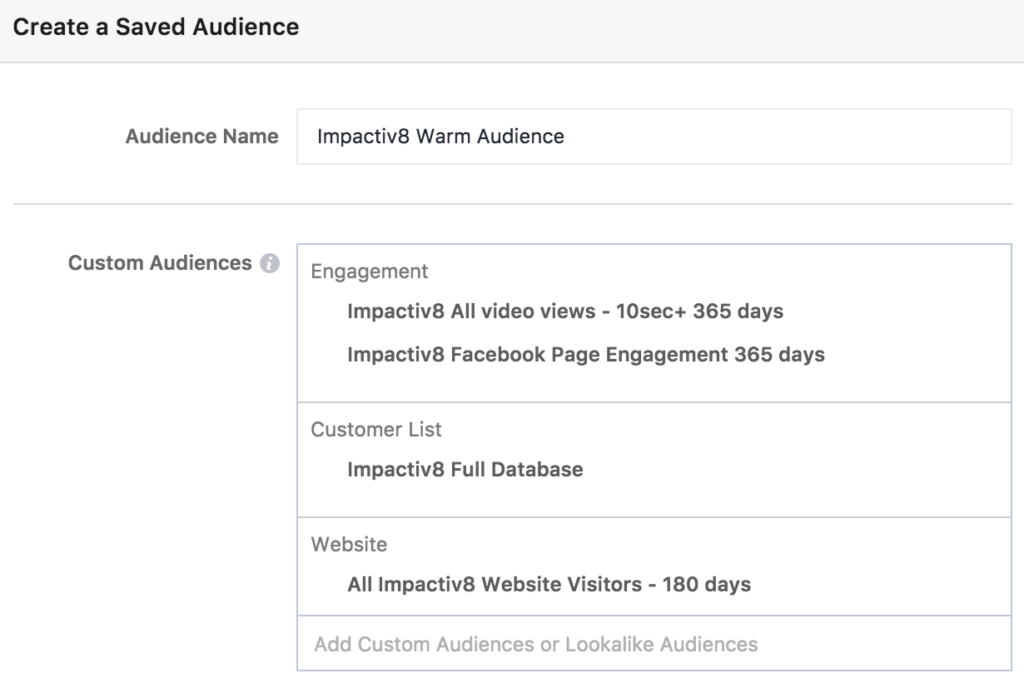Click the 180 days text of Website Visitors
Image resolution: width=1024 pixels, height=683 pixels.
(706, 584)
